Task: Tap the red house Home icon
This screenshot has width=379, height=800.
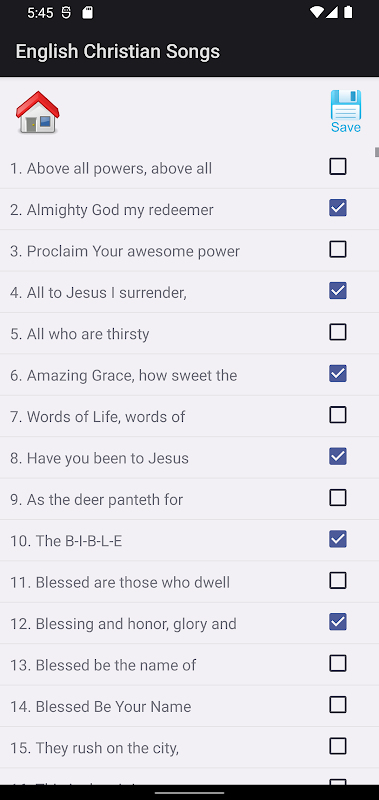Action: pyautogui.click(x=37, y=112)
